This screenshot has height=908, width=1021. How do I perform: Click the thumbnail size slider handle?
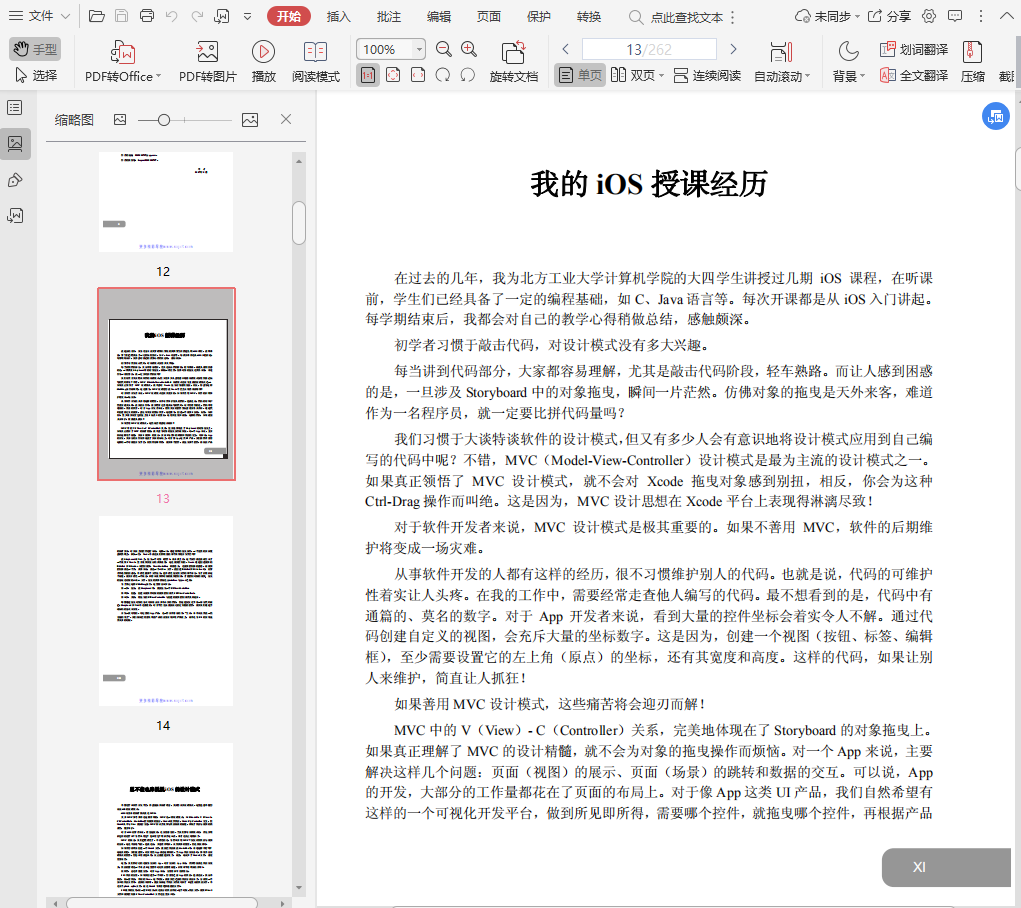(x=164, y=120)
